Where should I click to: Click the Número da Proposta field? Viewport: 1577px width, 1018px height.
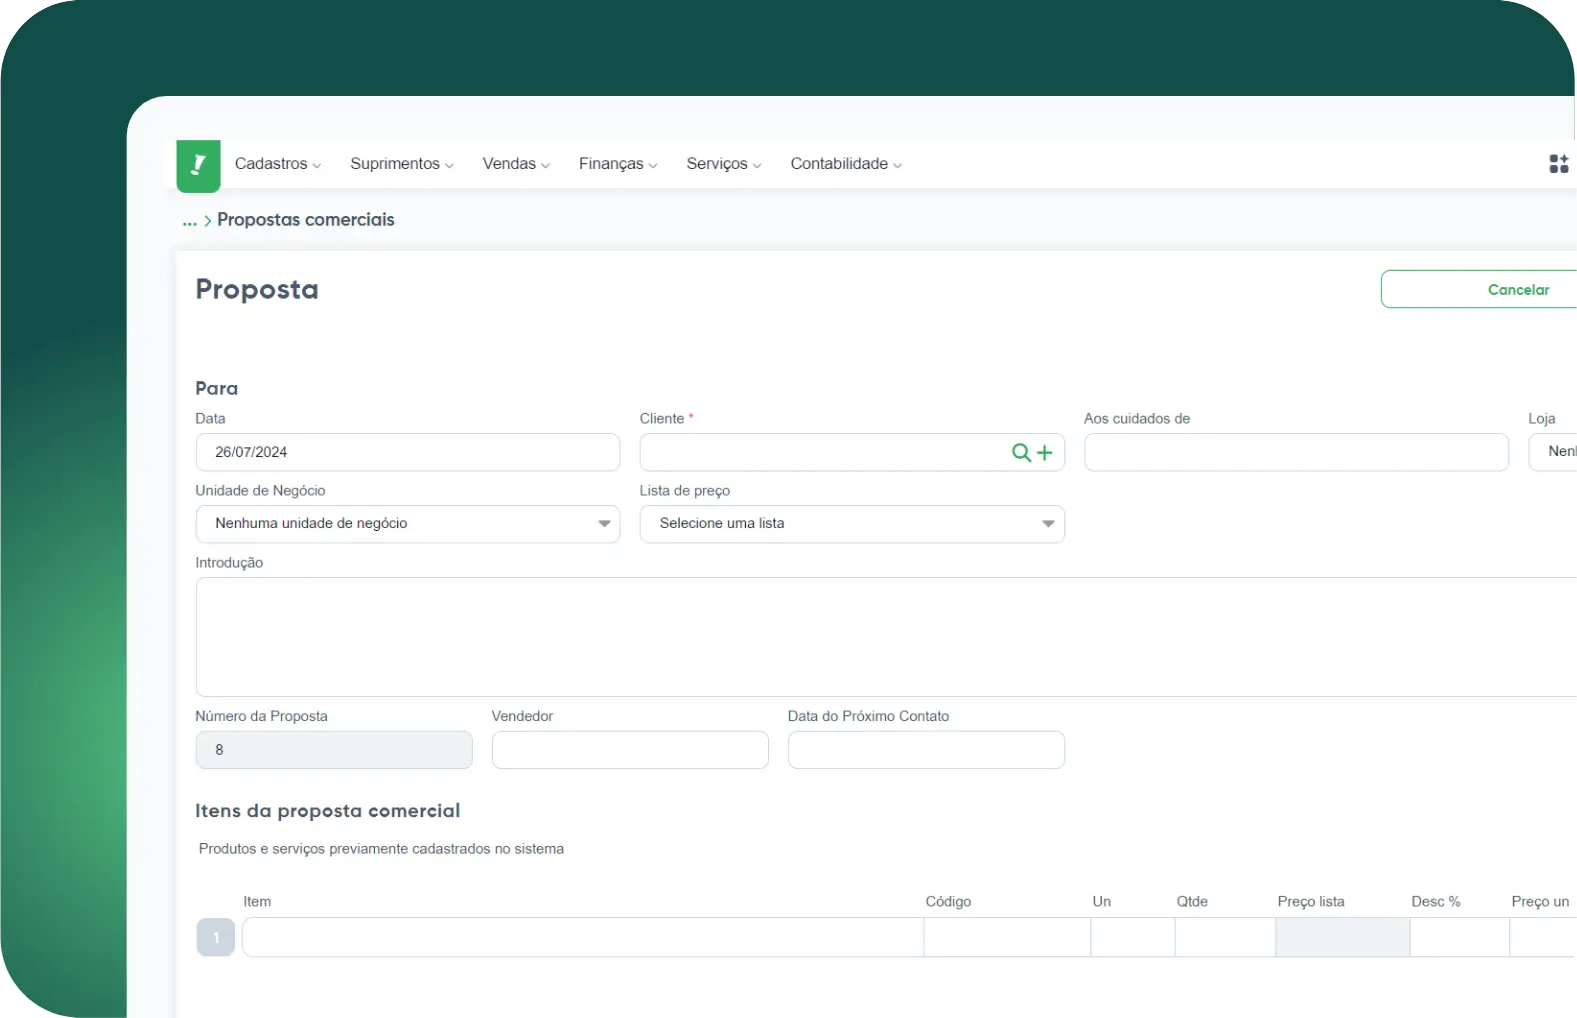pyautogui.click(x=334, y=750)
